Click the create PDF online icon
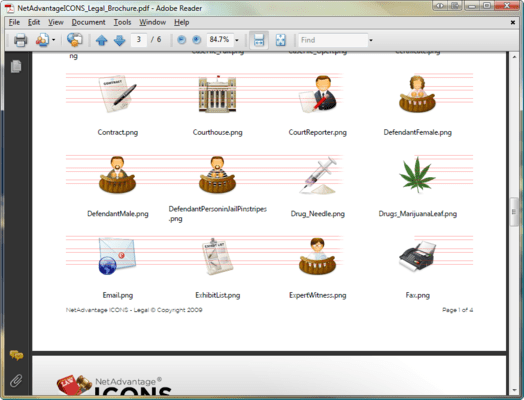Screen dimensions: 524x400 [42, 40]
